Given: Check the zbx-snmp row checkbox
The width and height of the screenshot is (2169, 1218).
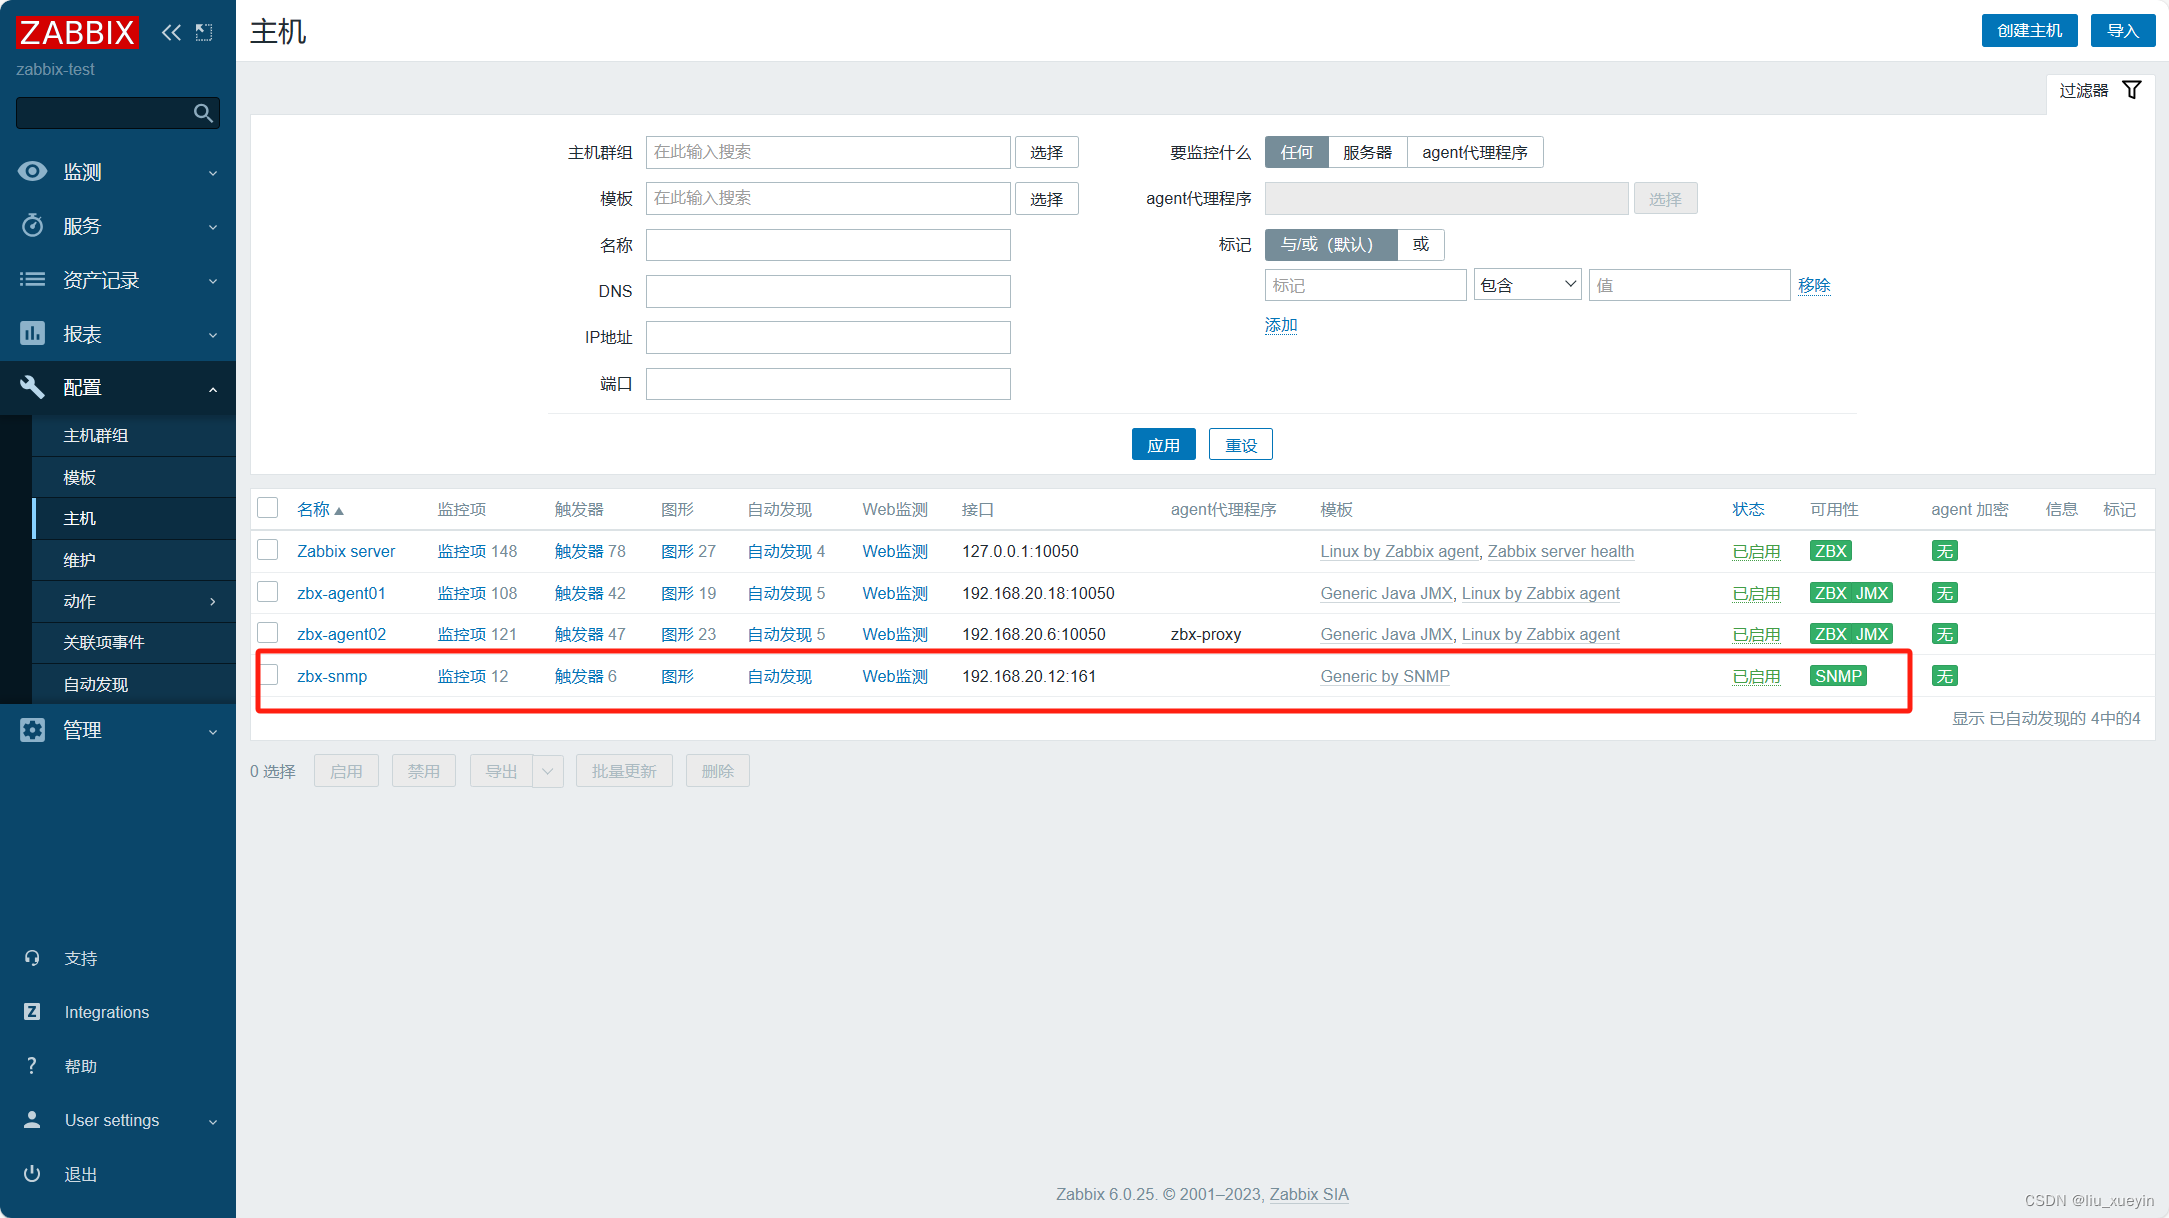Looking at the screenshot, I should click(268, 675).
